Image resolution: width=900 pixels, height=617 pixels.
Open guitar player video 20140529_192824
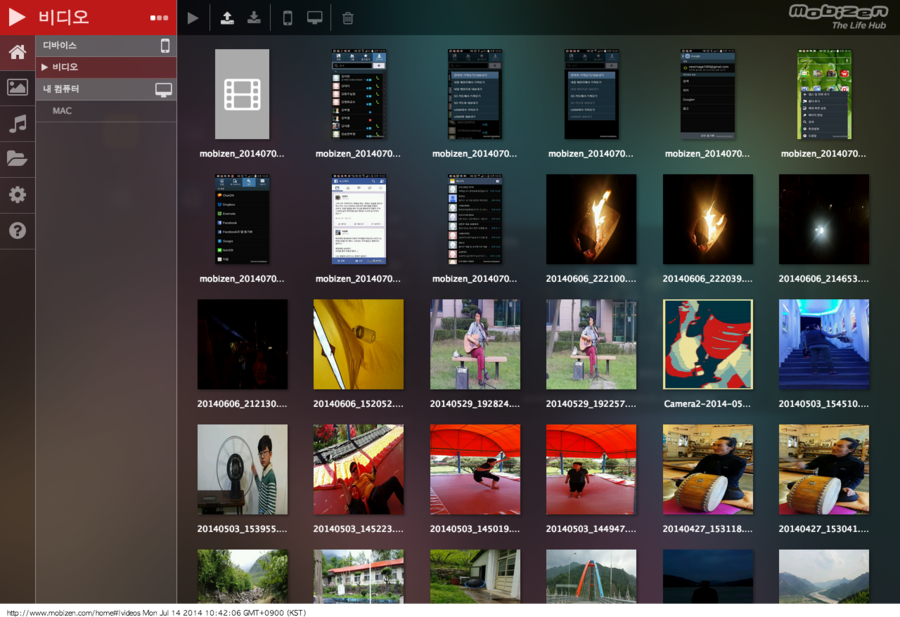[x=475, y=344]
